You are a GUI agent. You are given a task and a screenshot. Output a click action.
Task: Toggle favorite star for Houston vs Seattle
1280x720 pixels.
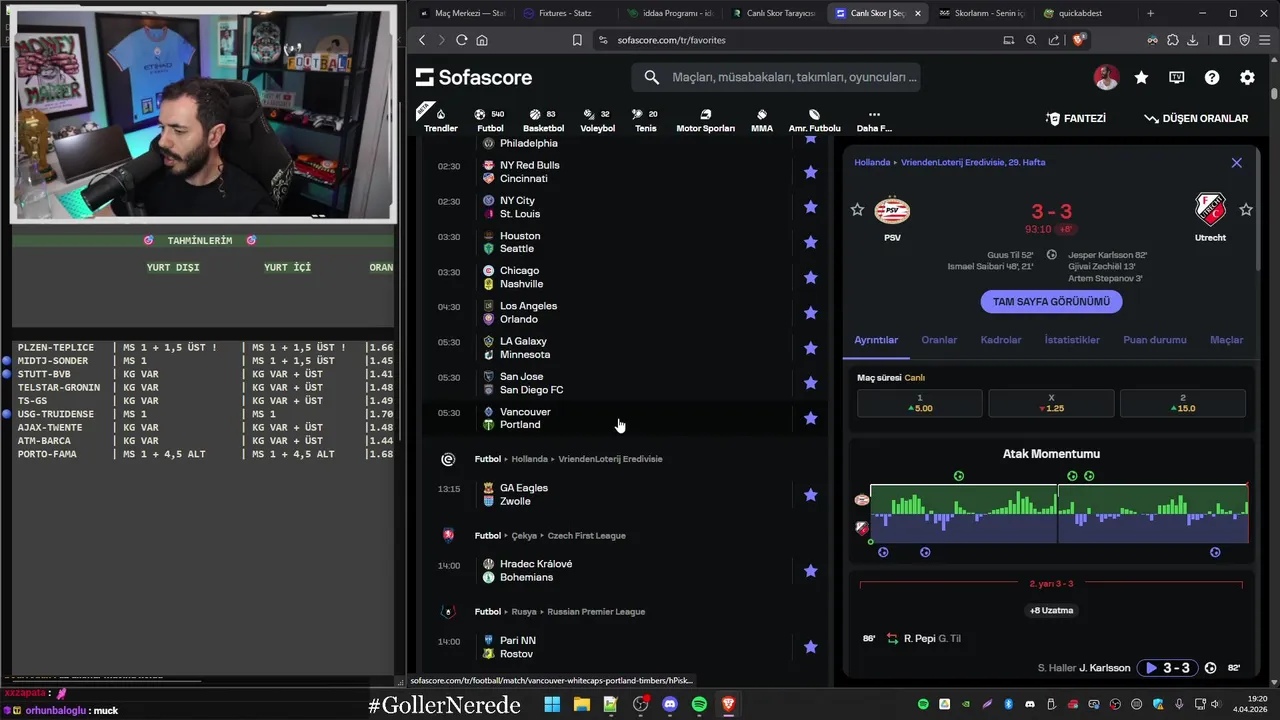pyautogui.click(x=811, y=242)
